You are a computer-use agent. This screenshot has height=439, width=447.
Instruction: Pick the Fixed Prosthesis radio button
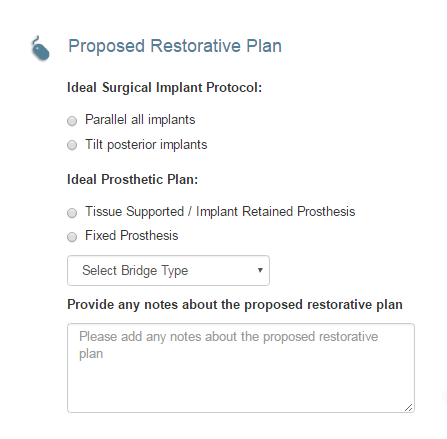[x=72, y=237]
